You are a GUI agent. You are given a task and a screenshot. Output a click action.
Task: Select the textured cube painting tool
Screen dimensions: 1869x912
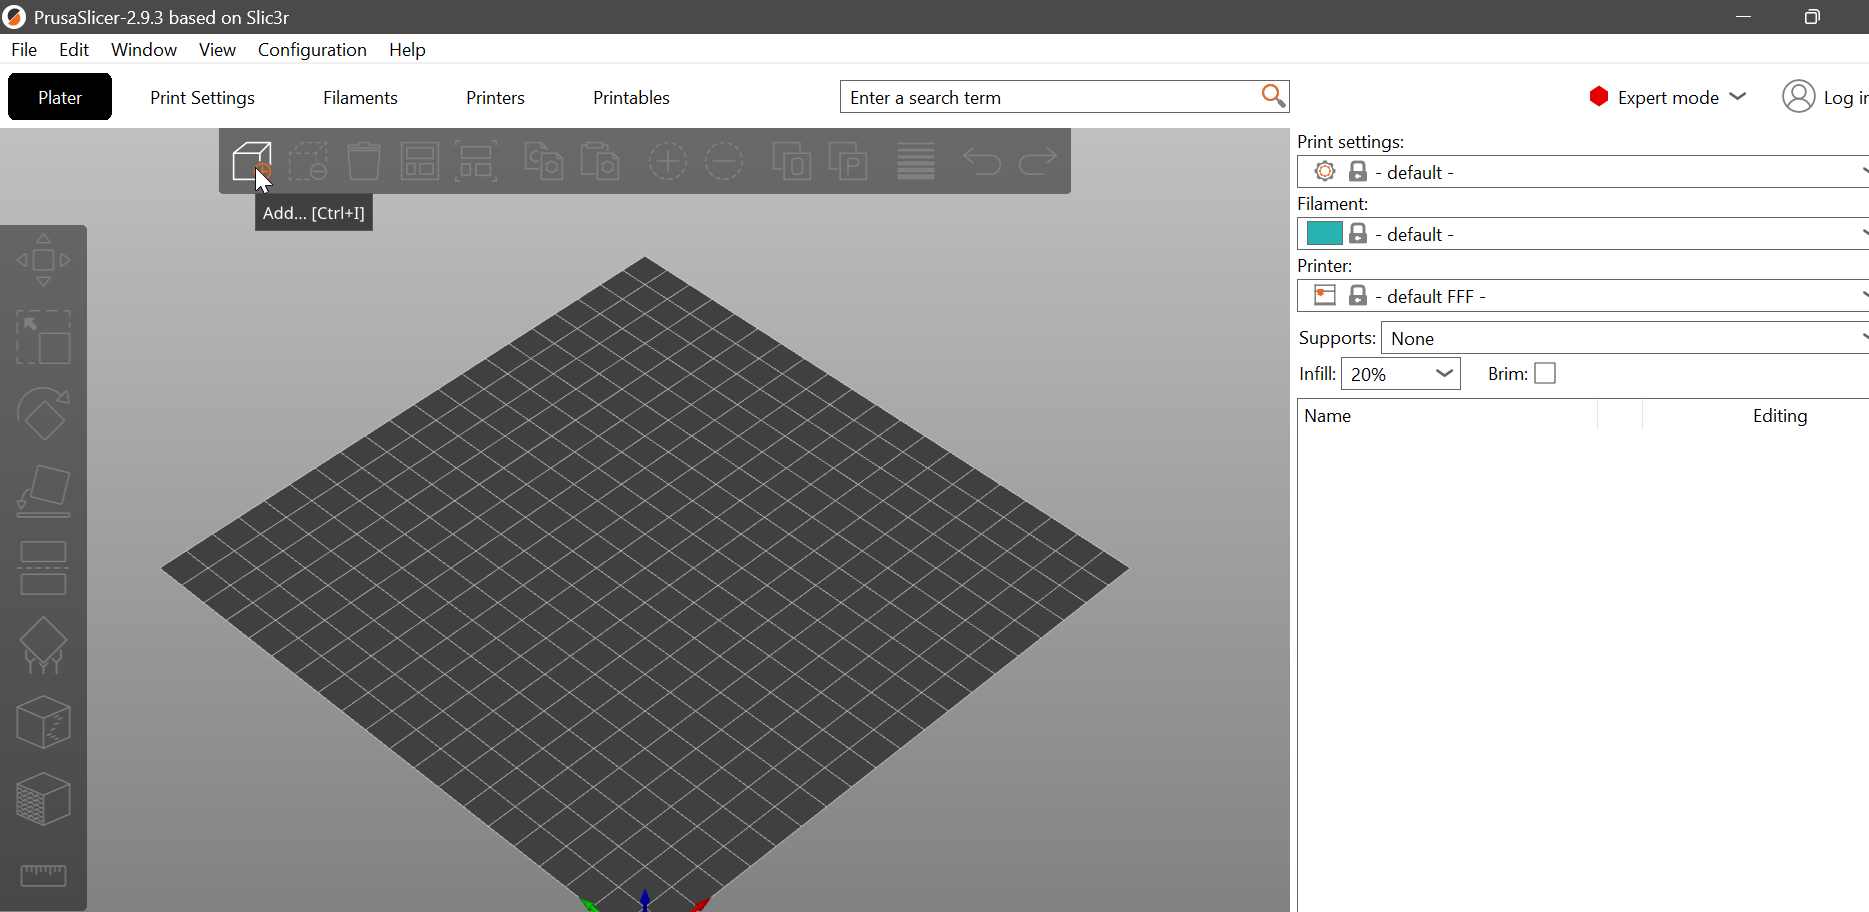tap(44, 799)
